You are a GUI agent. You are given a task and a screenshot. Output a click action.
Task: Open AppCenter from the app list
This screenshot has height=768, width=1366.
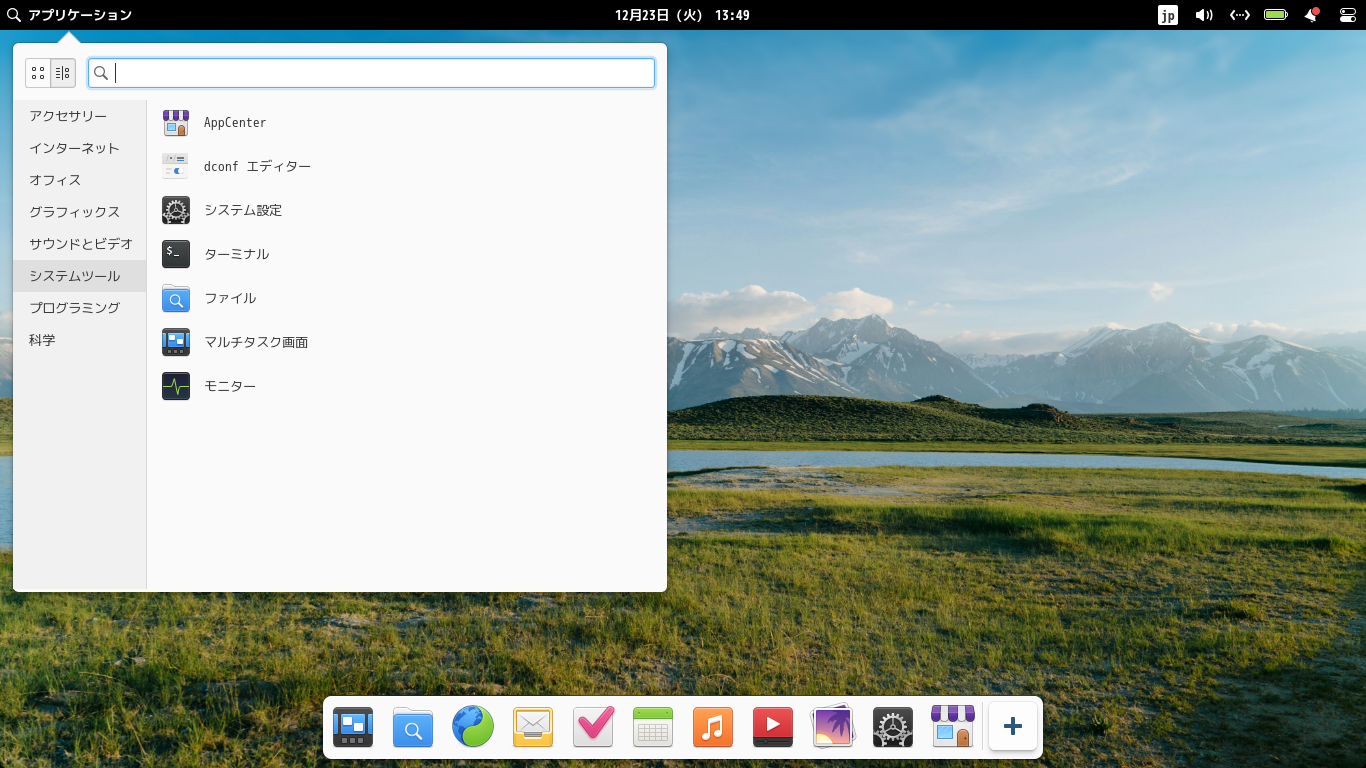pyautogui.click(x=234, y=122)
